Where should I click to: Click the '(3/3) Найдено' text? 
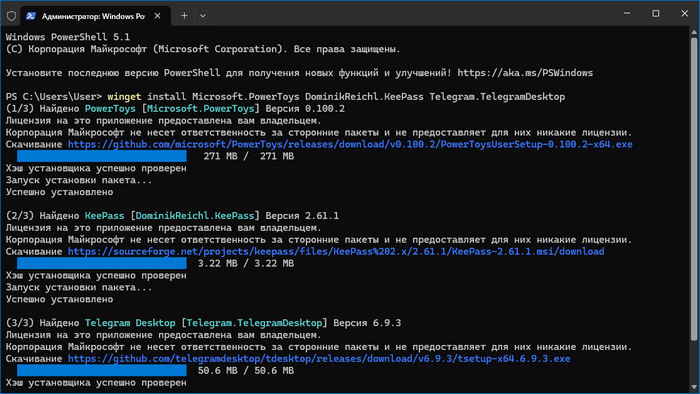coord(42,323)
